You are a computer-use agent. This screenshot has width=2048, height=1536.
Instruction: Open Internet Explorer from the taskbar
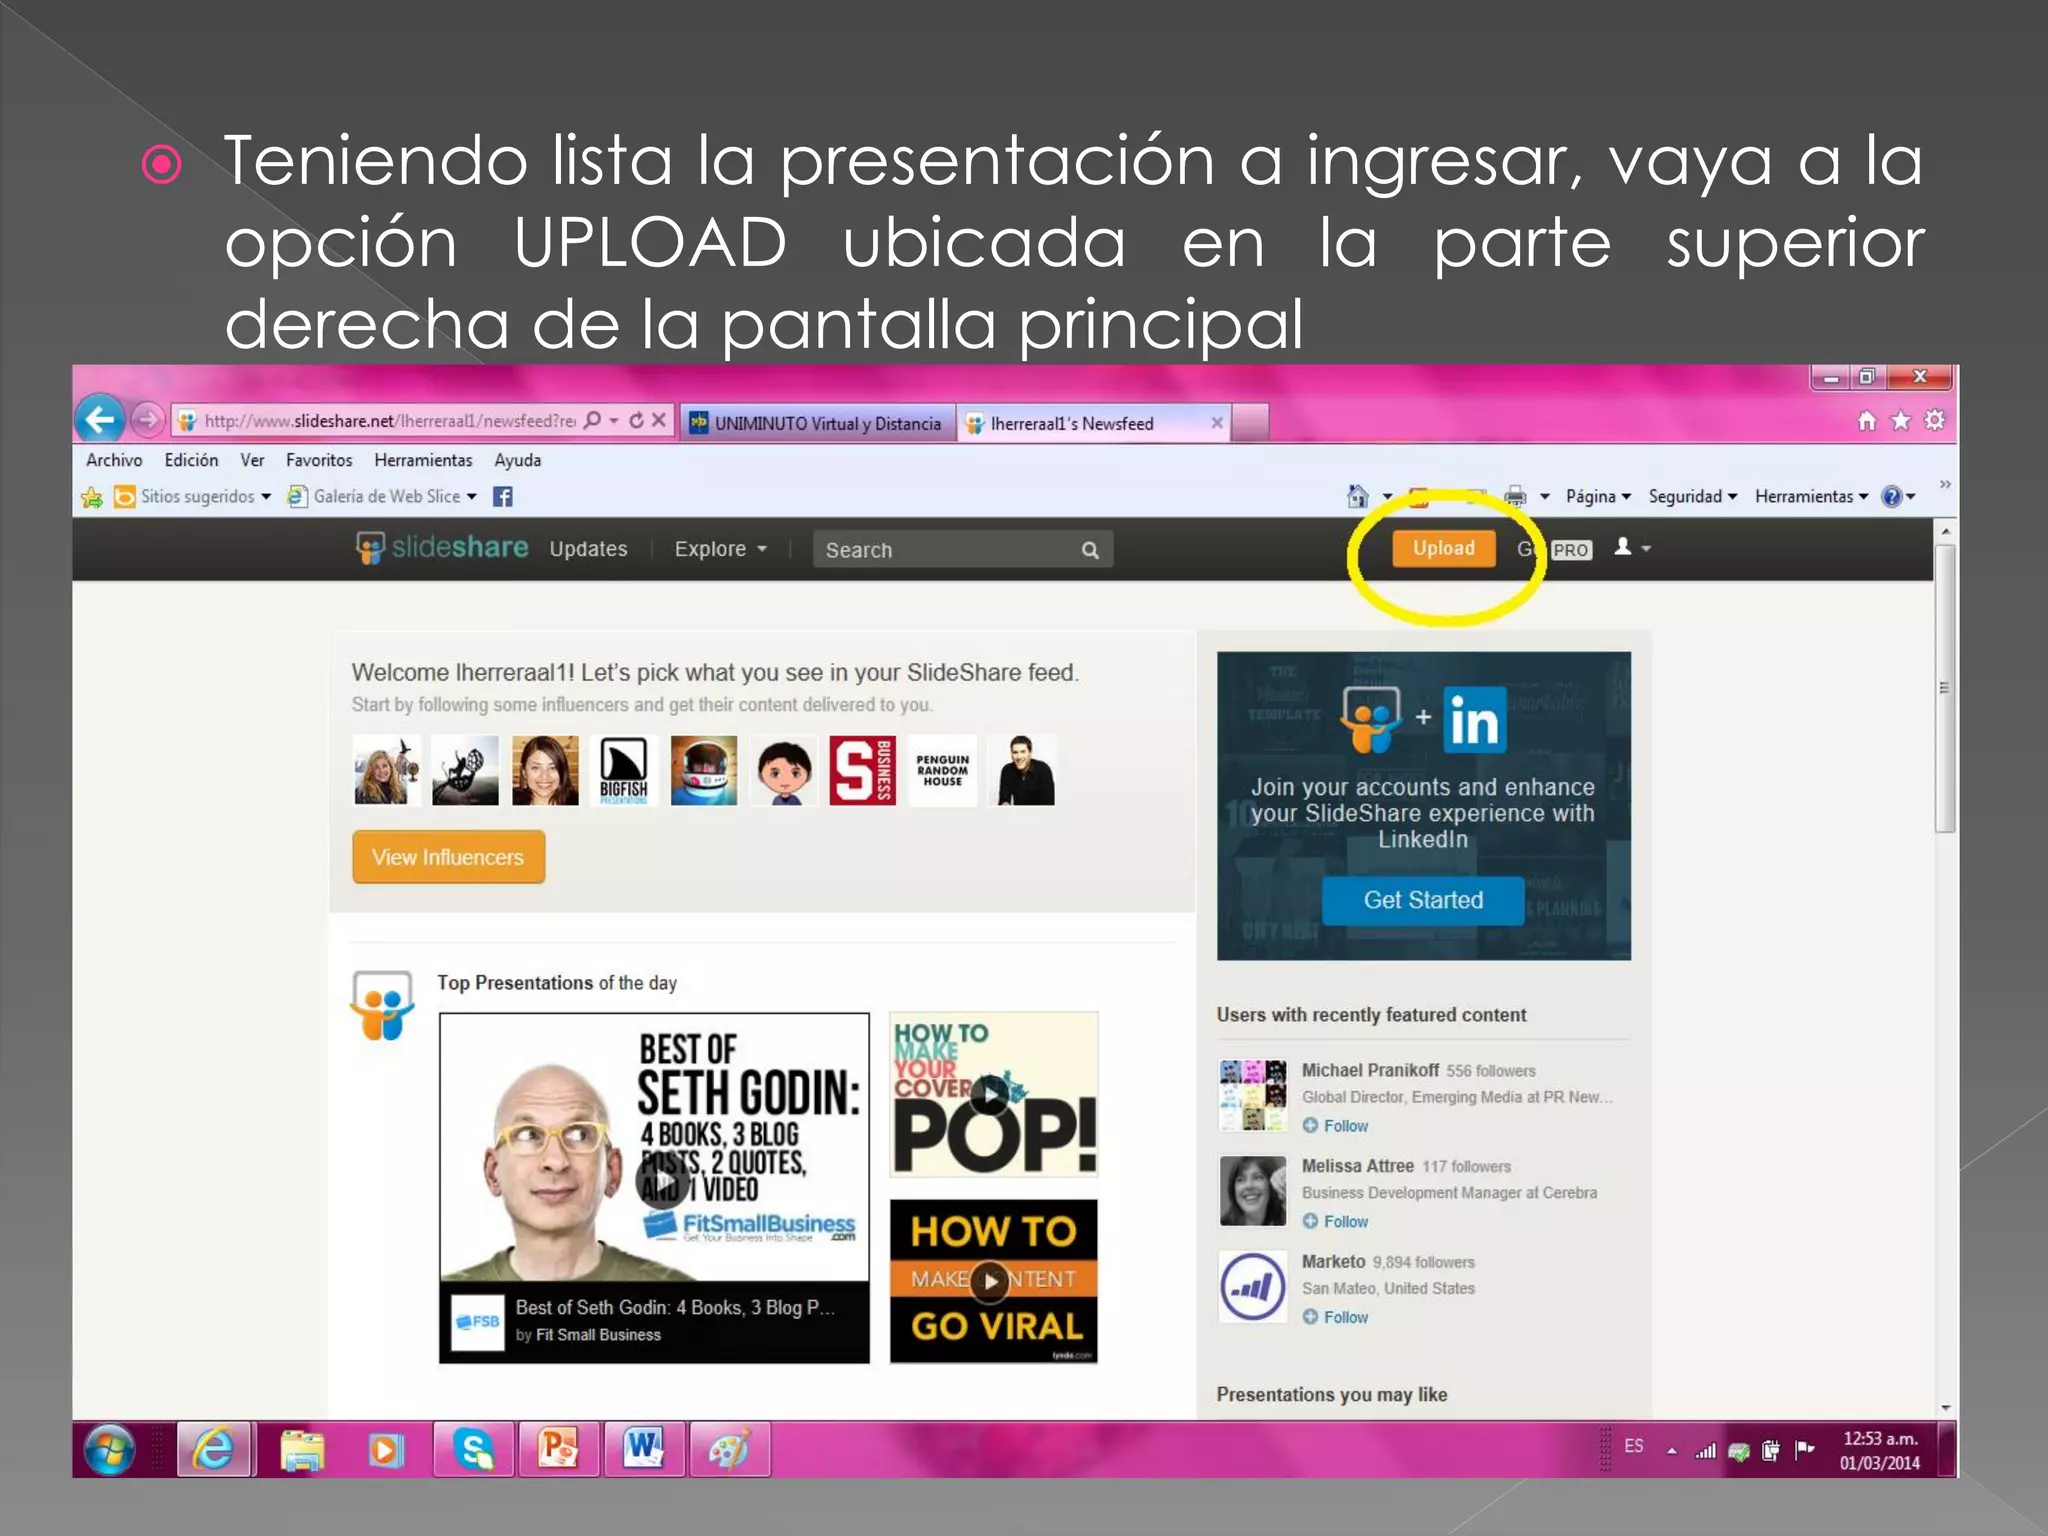point(215,1449)
